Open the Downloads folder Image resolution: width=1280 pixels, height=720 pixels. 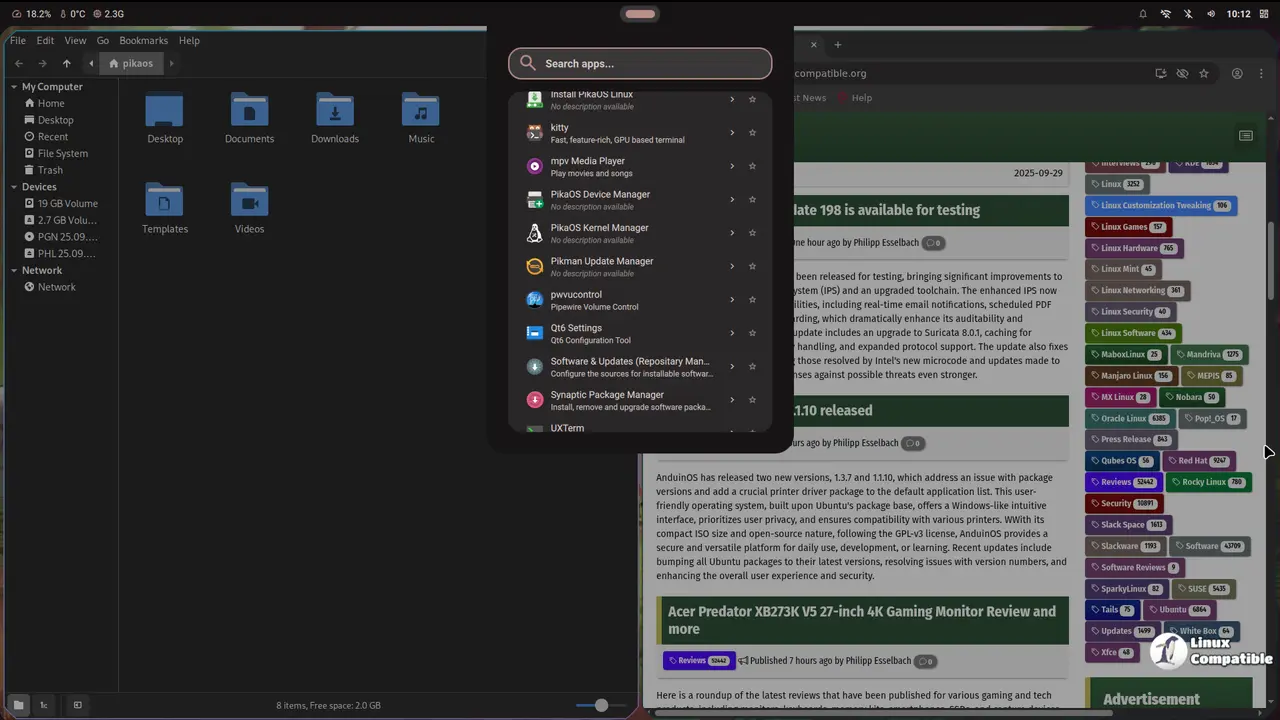(x=334, y=118)
